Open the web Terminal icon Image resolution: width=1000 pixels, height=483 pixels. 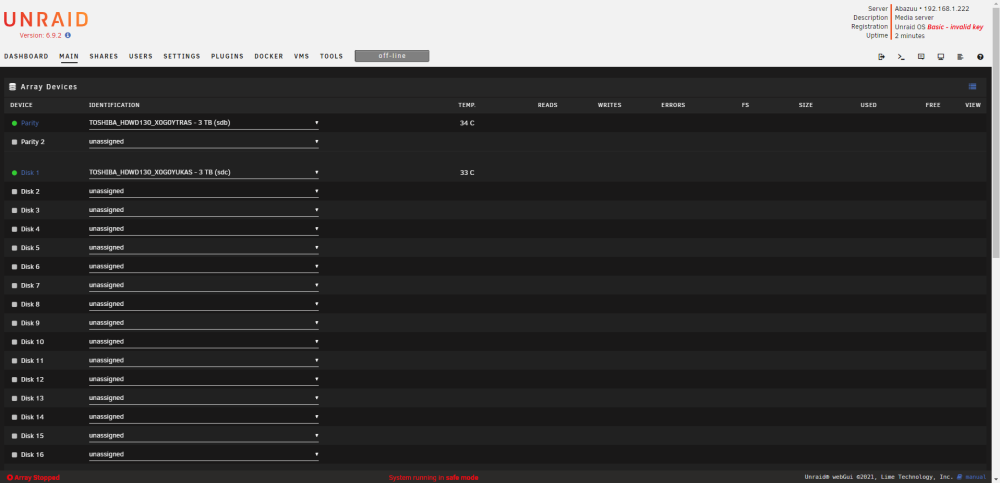[901, 57]
